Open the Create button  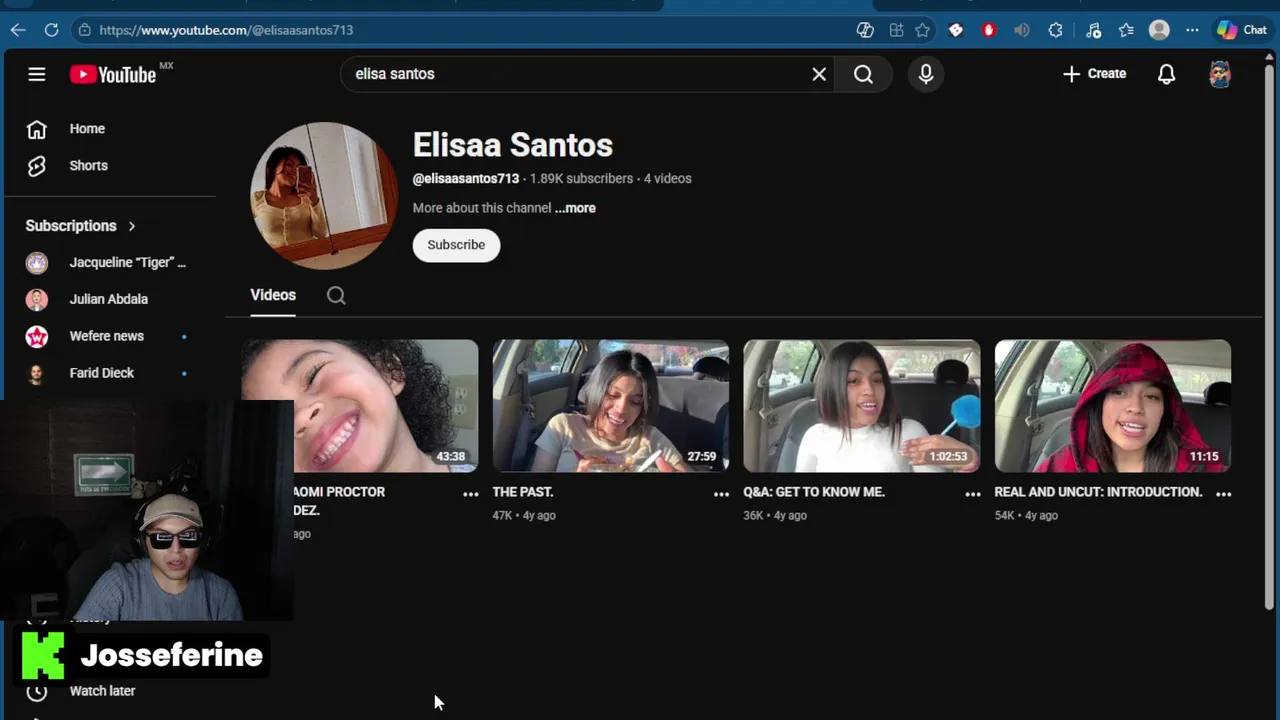(x=1095, y=74)
